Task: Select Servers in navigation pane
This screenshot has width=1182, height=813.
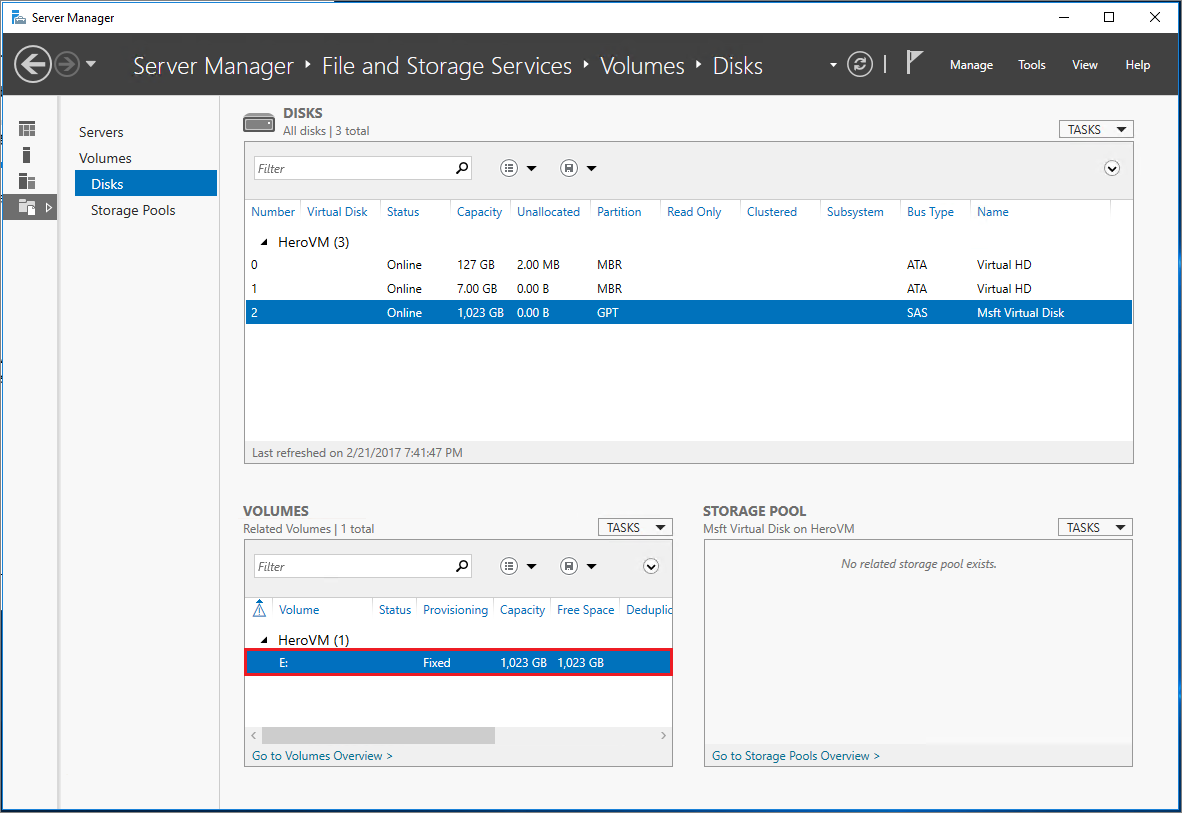Action: (101, 132)
